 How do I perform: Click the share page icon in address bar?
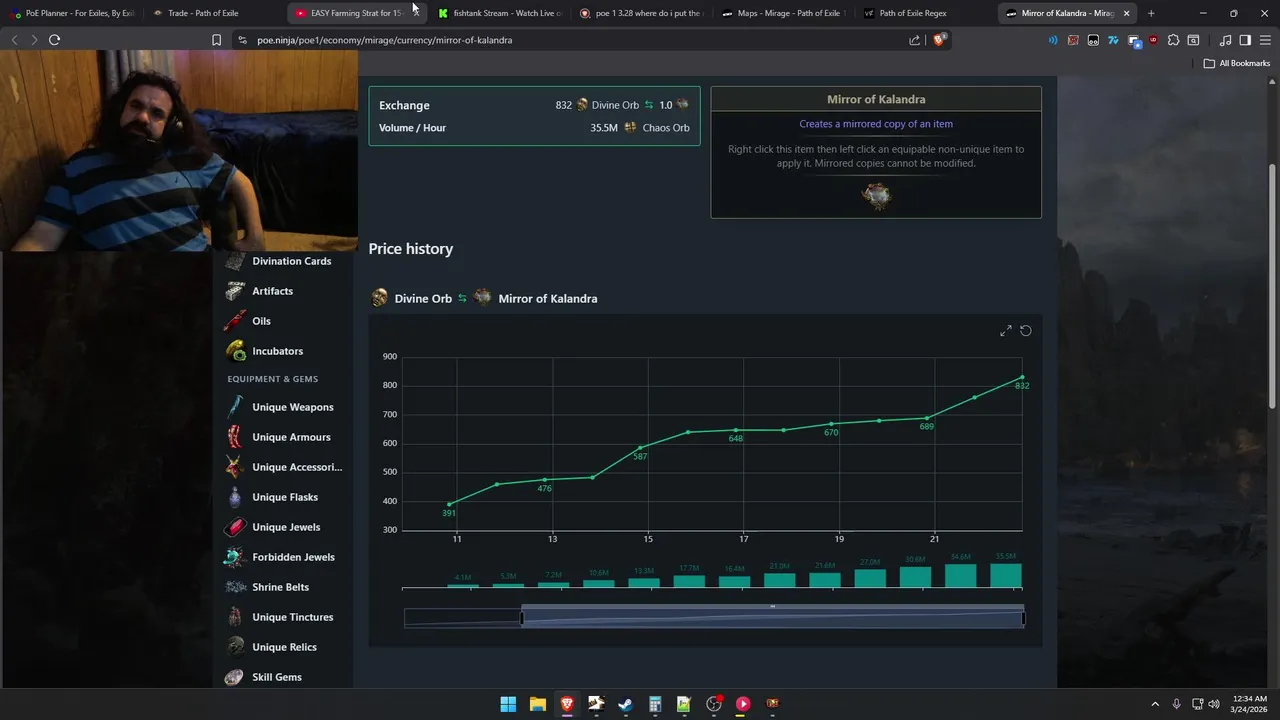coord(914,40)
